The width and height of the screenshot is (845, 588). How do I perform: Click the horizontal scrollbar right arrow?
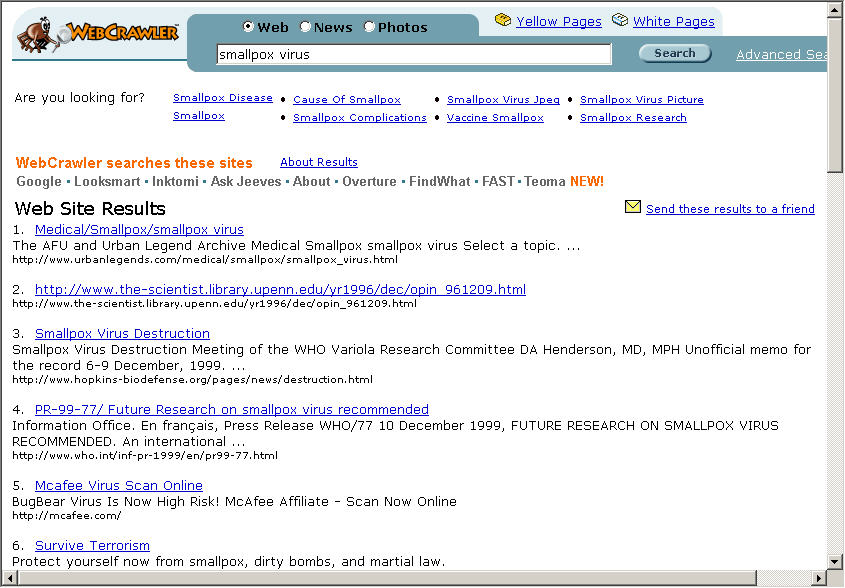[818, 579]
